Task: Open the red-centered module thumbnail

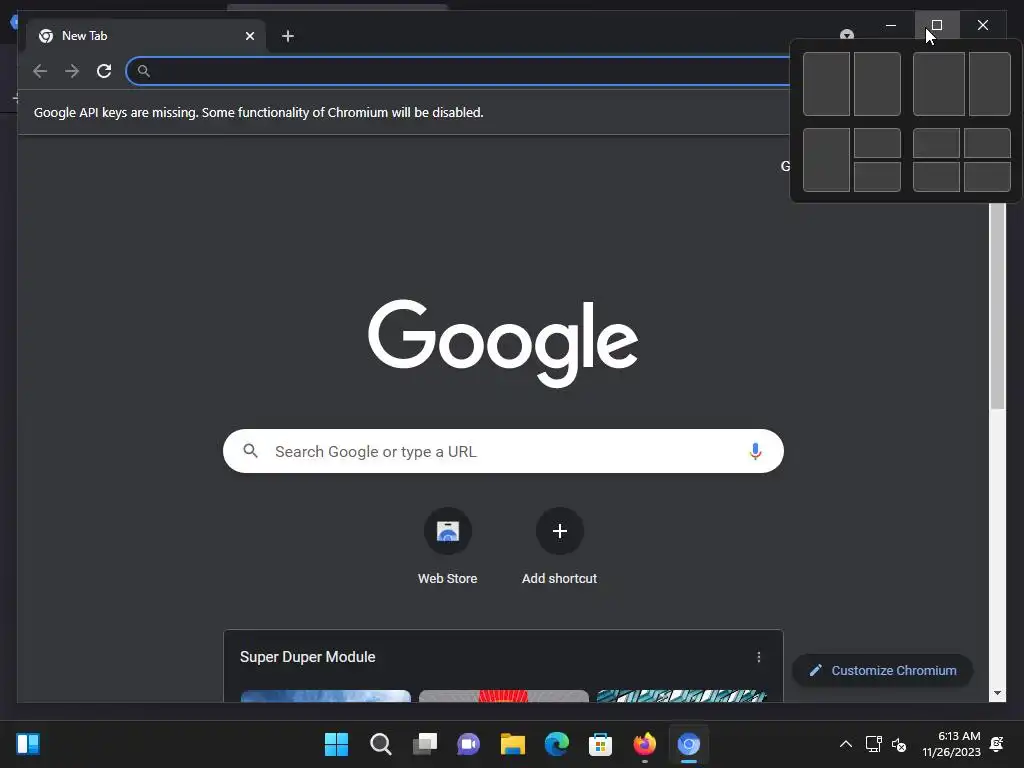Action: [504, 696]
